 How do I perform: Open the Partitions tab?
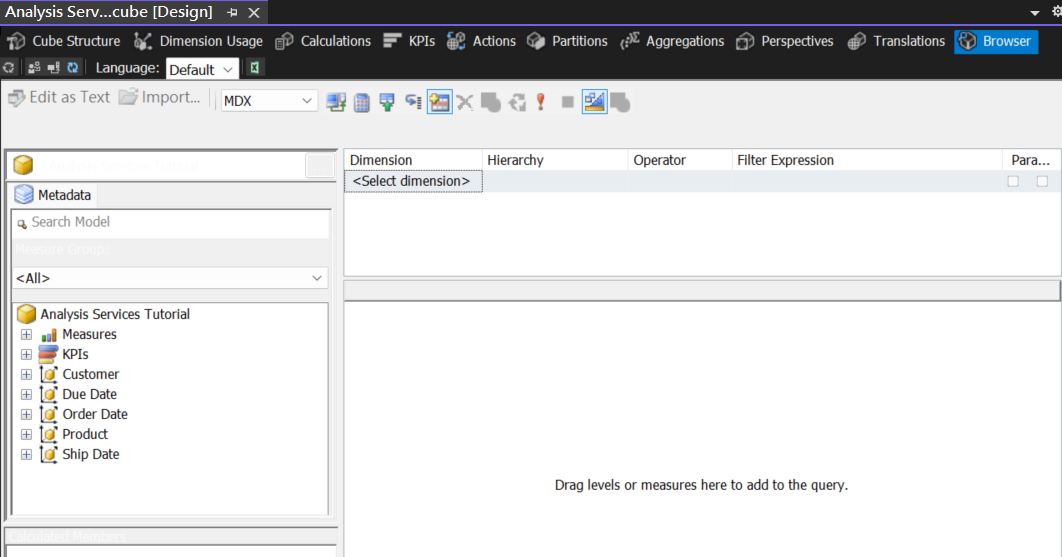point(567,41)
